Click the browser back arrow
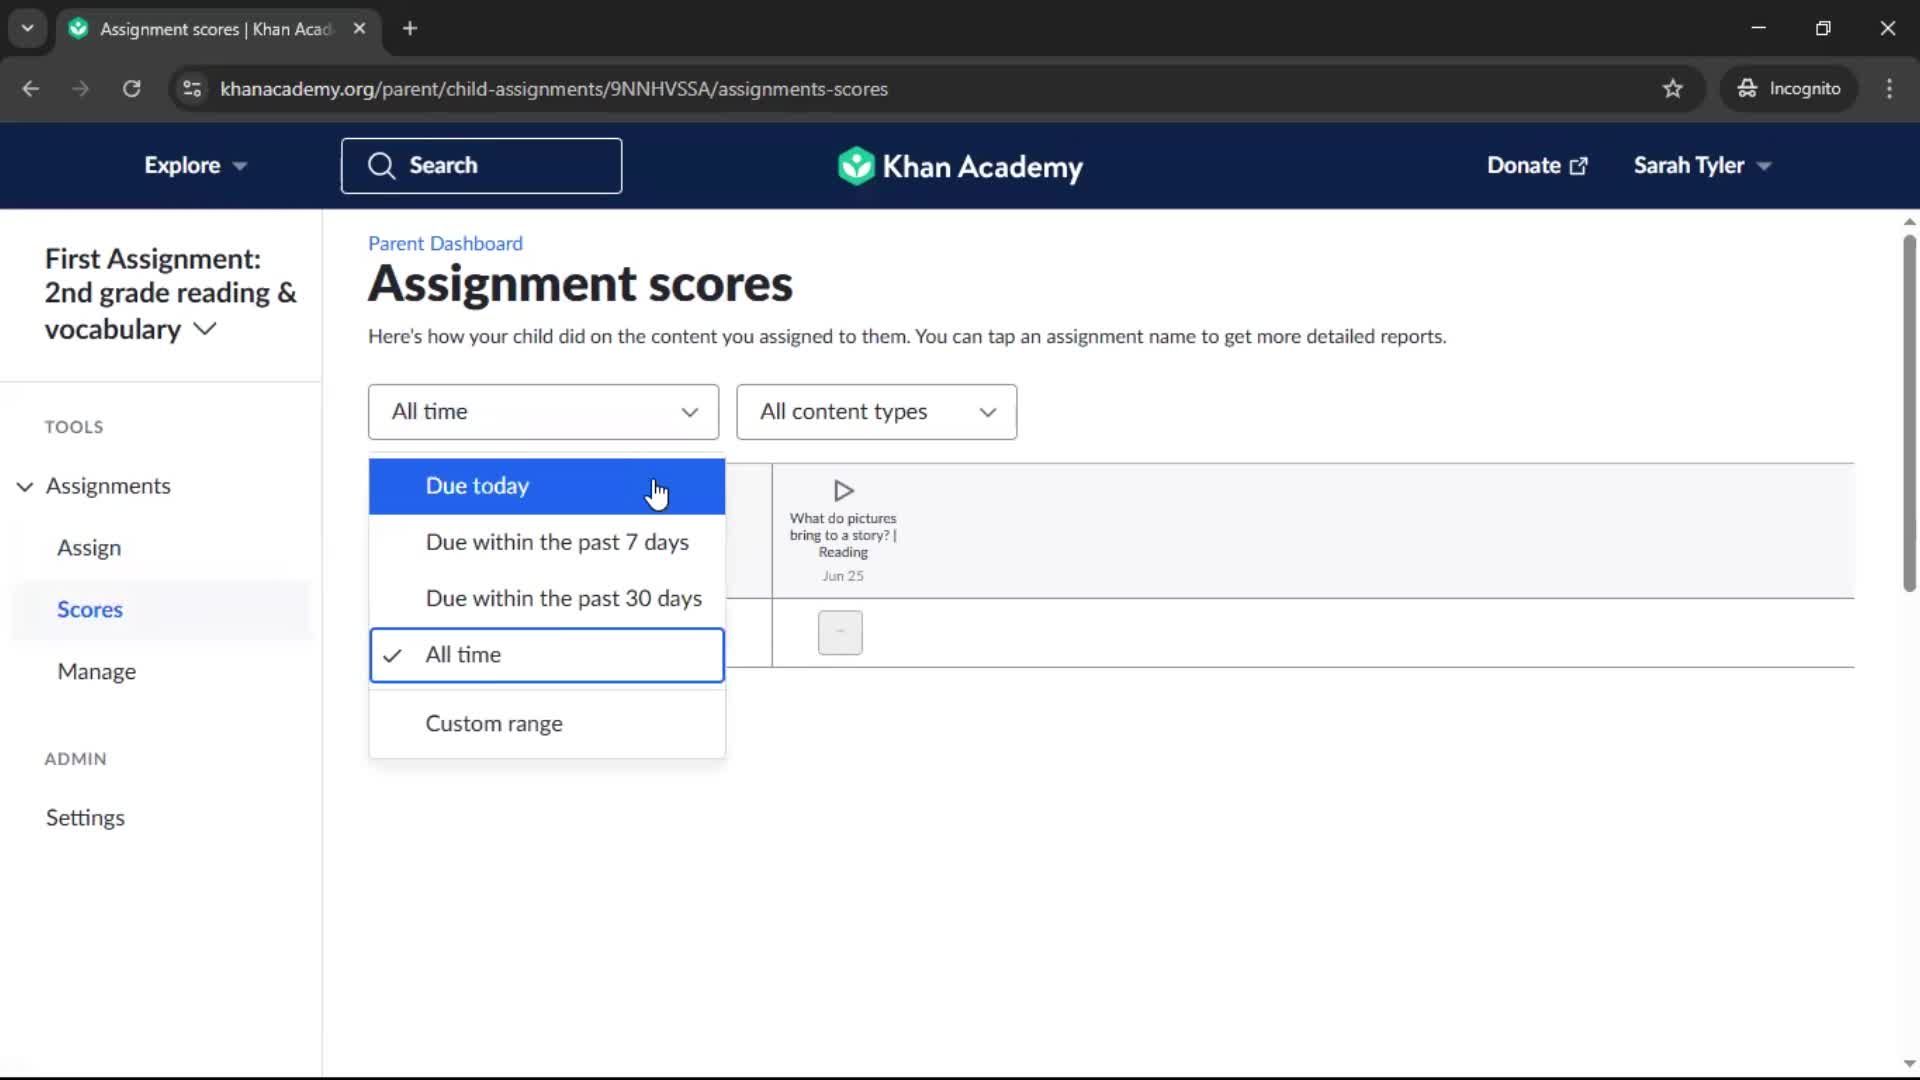This screenshot has width=1920, height=1080. [31, 89]
